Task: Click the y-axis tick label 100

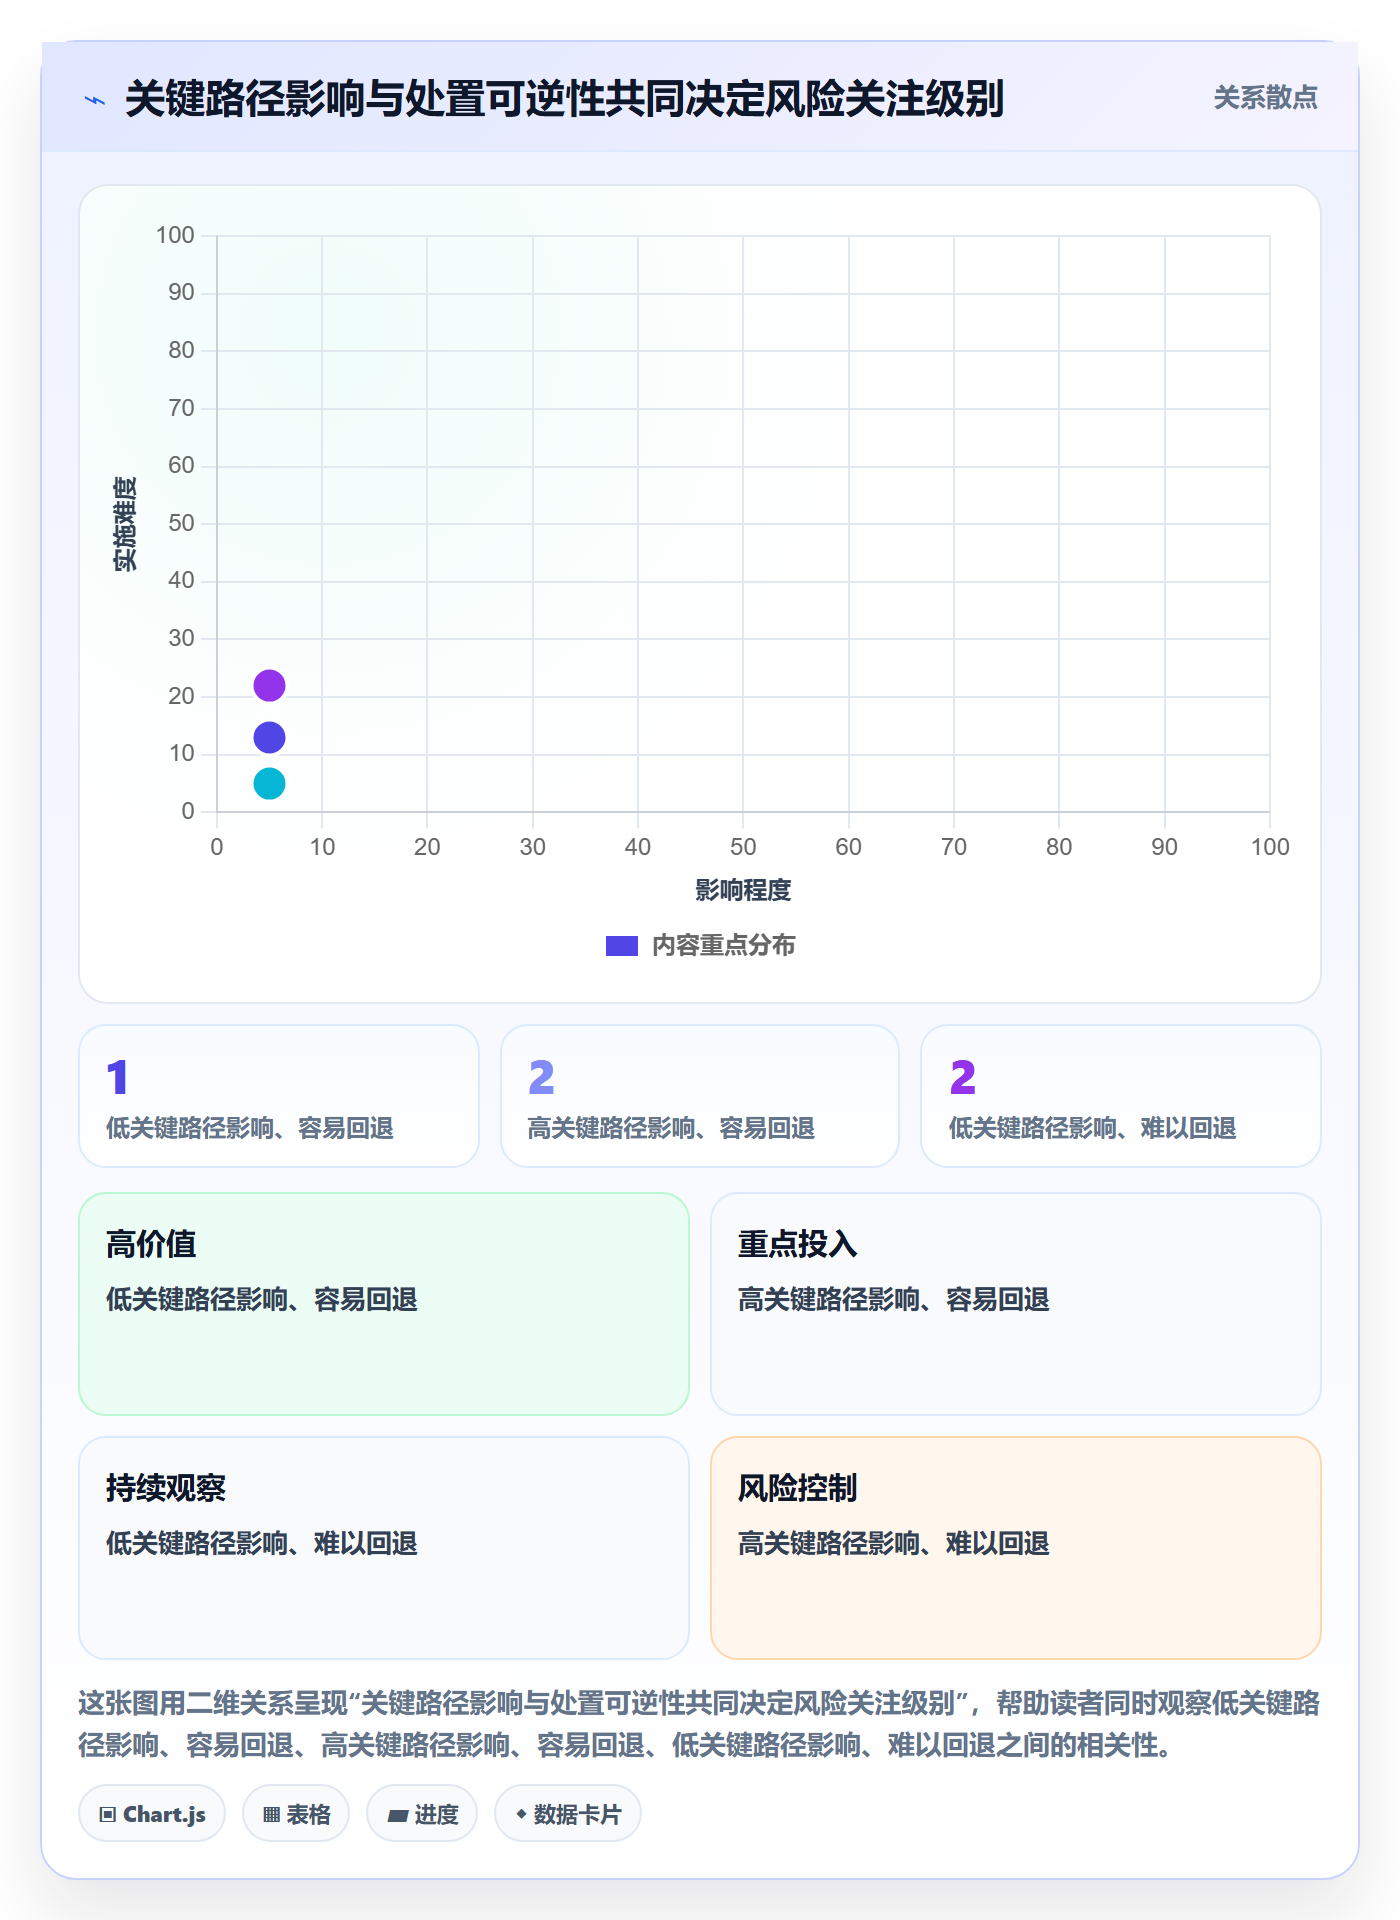Action: tap(175, 235)
